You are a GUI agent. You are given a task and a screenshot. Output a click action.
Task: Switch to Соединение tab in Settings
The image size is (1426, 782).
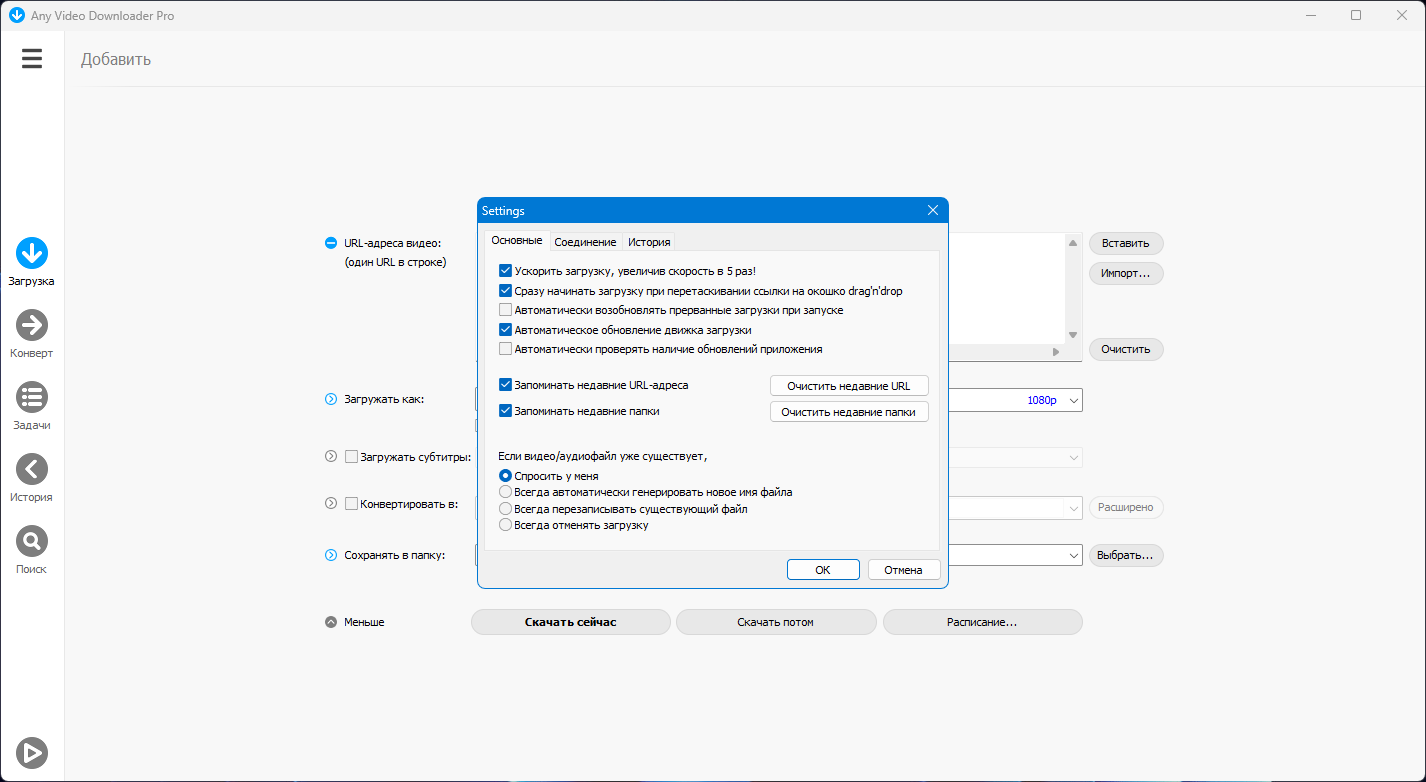click(x=585, y=242)
